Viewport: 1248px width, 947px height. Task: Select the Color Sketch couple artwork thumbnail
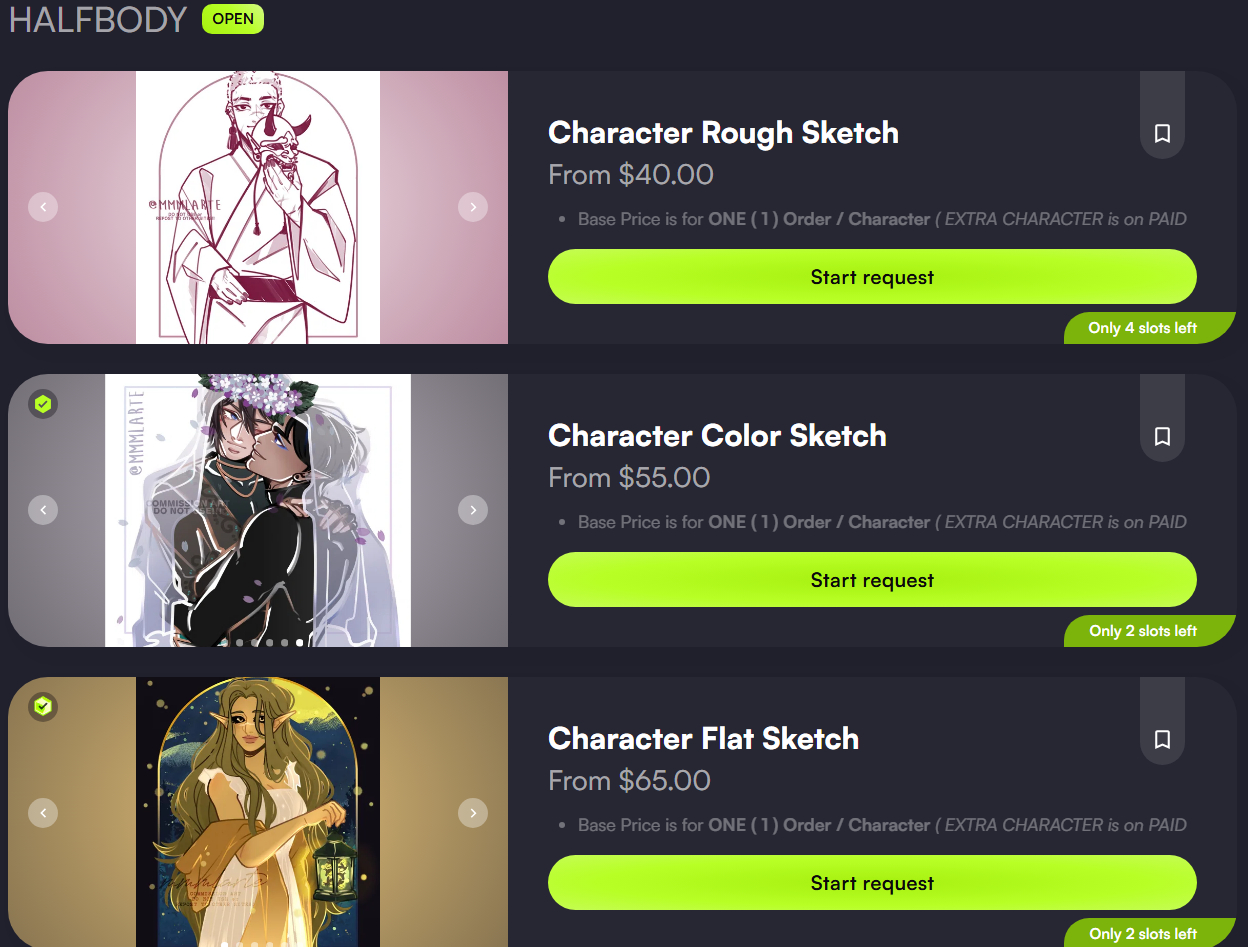(x=258, y=510)
